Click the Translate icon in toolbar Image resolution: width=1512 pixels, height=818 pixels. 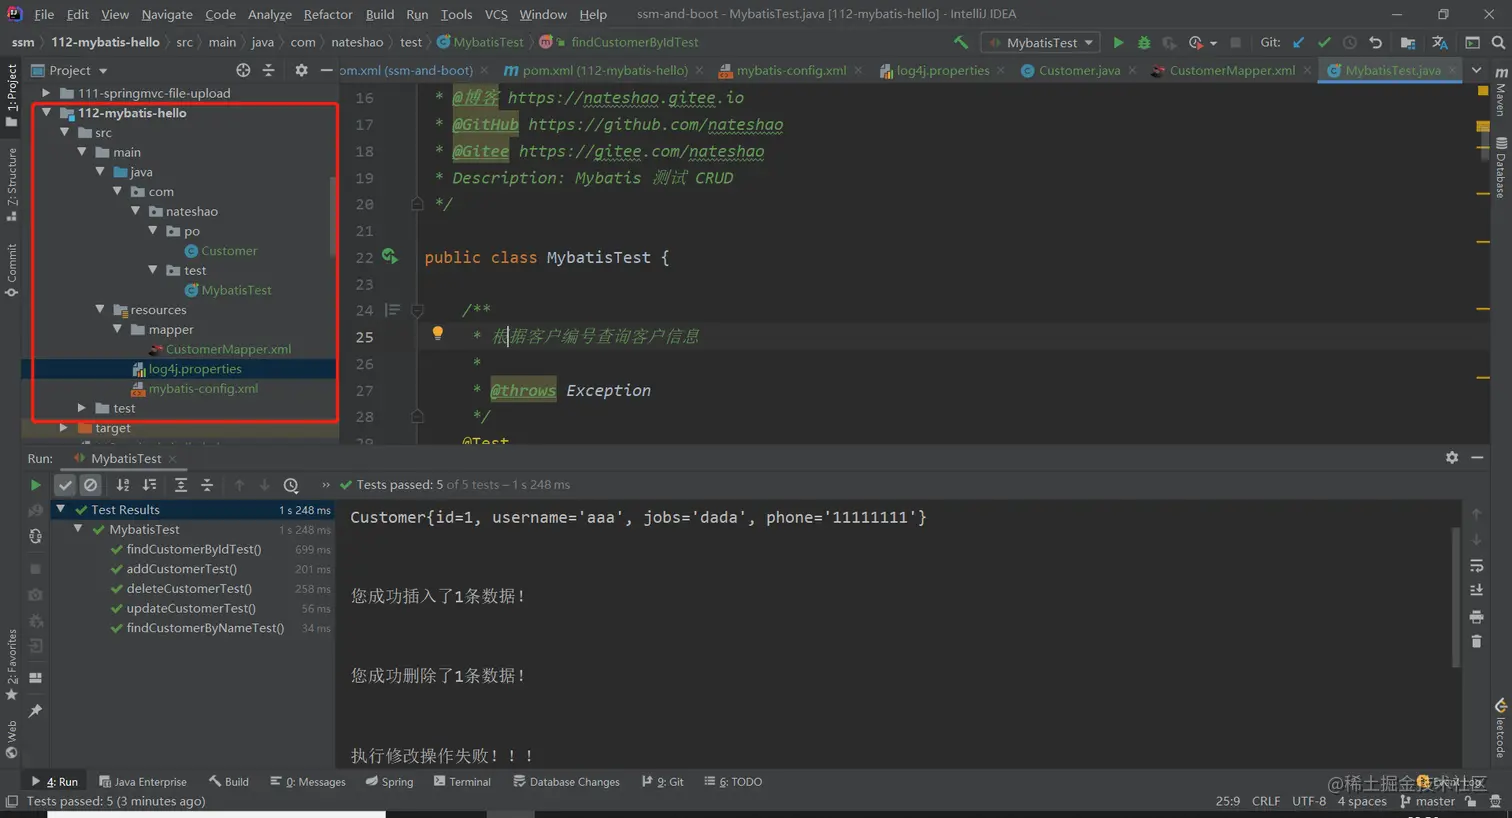click(1440, 42)
